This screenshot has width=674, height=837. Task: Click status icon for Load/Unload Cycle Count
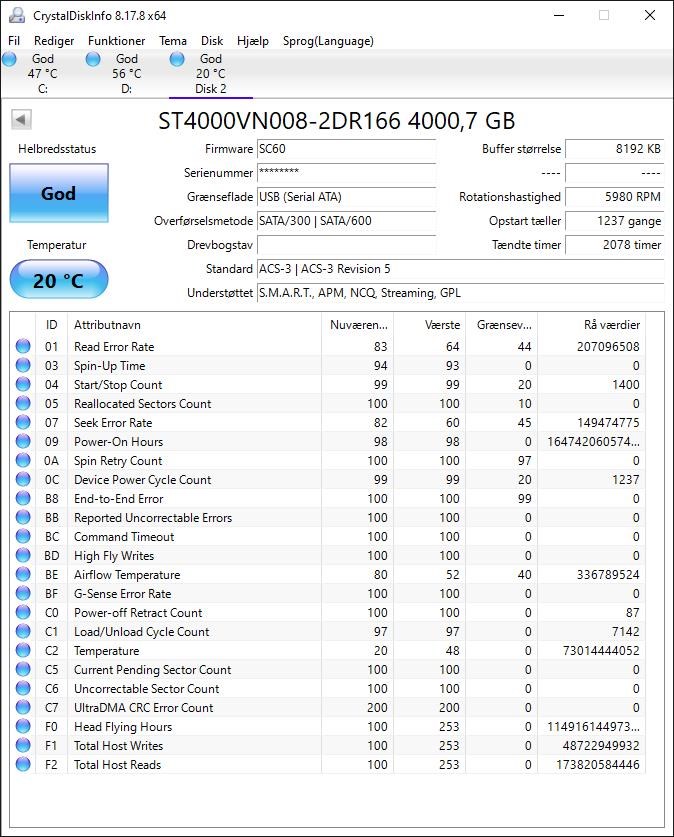pos(23,631)
